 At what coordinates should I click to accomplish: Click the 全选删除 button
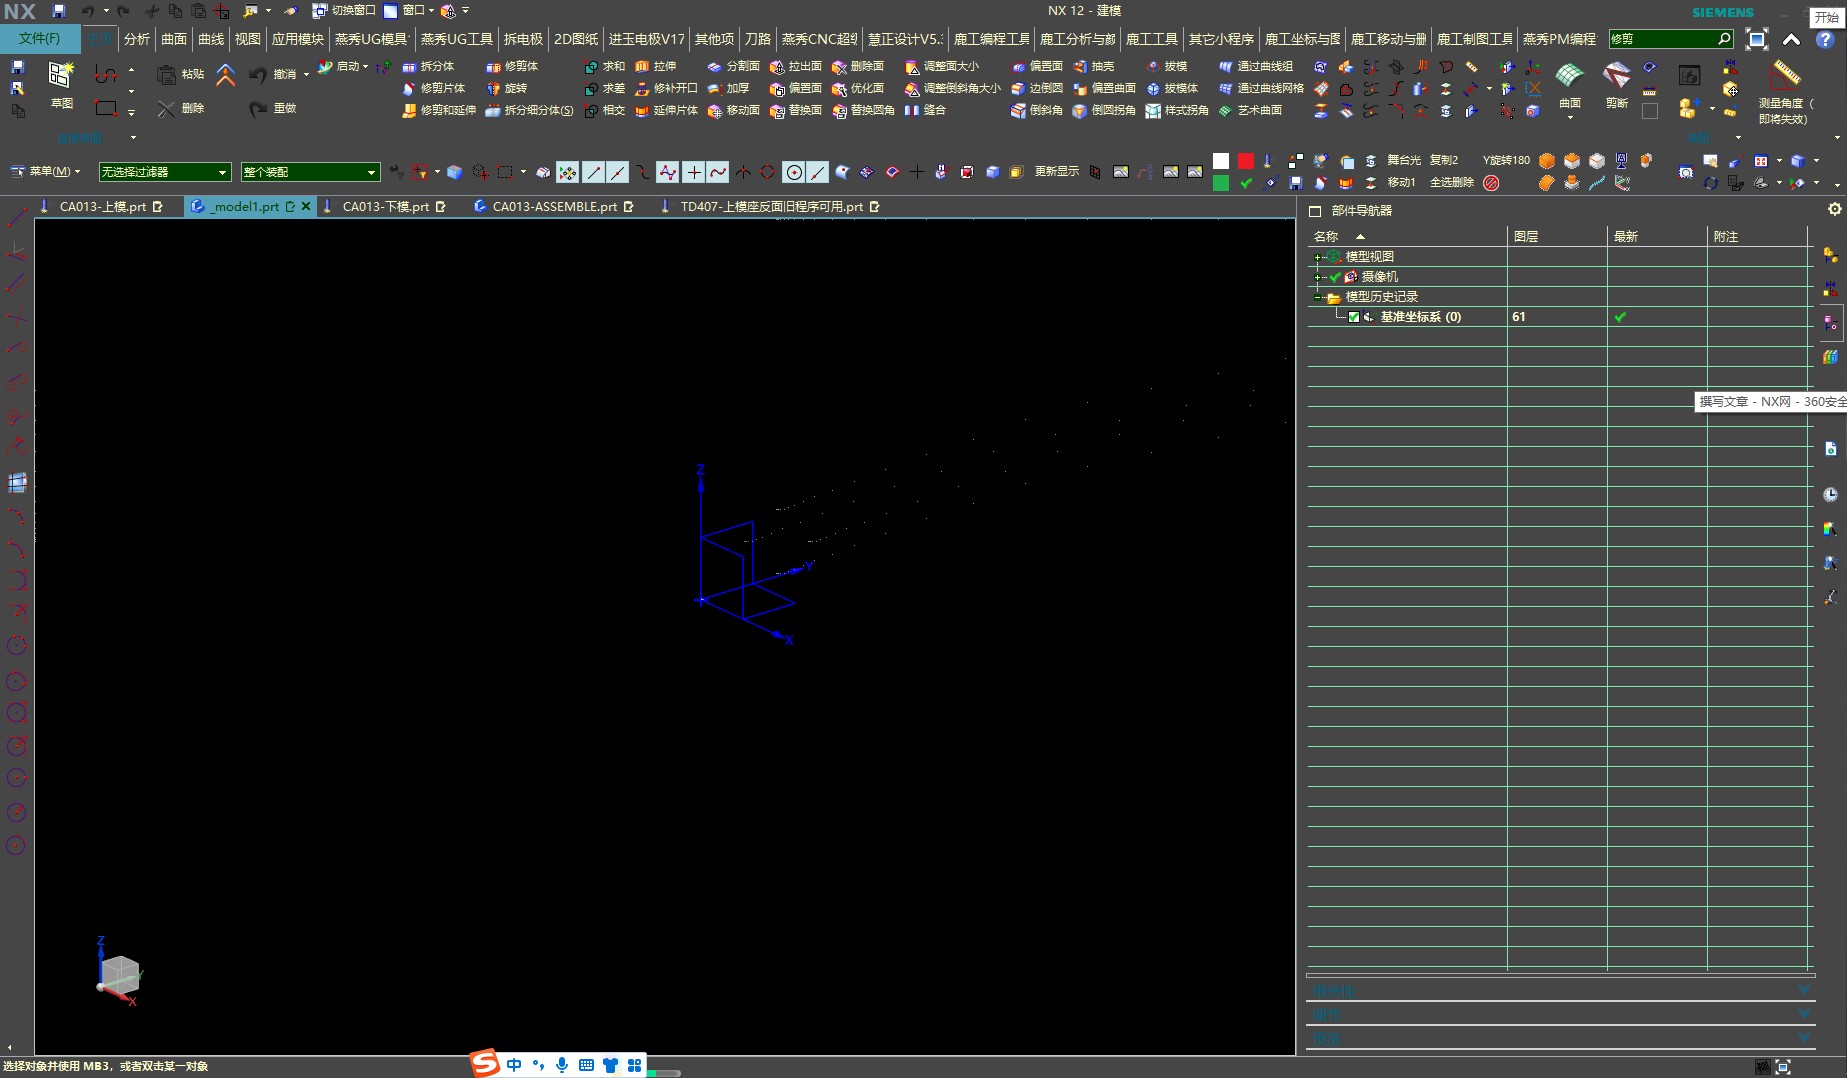[x=1452, y=182]
